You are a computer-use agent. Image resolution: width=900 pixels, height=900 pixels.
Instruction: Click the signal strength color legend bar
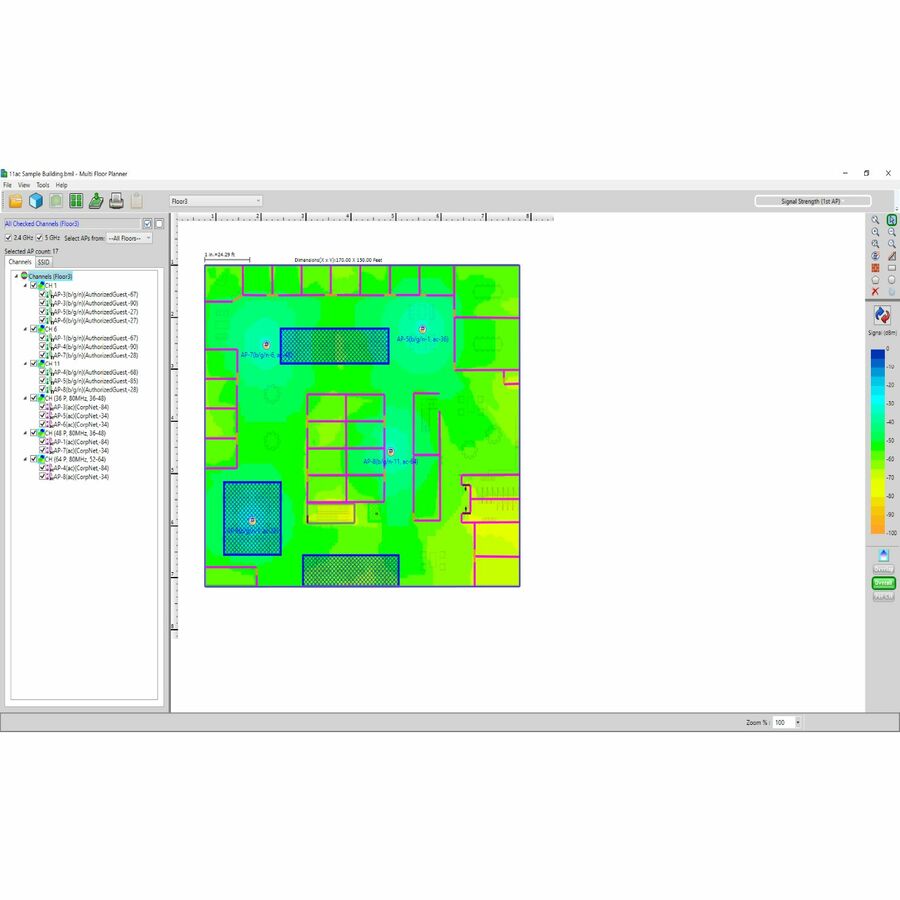click(877, 441)
